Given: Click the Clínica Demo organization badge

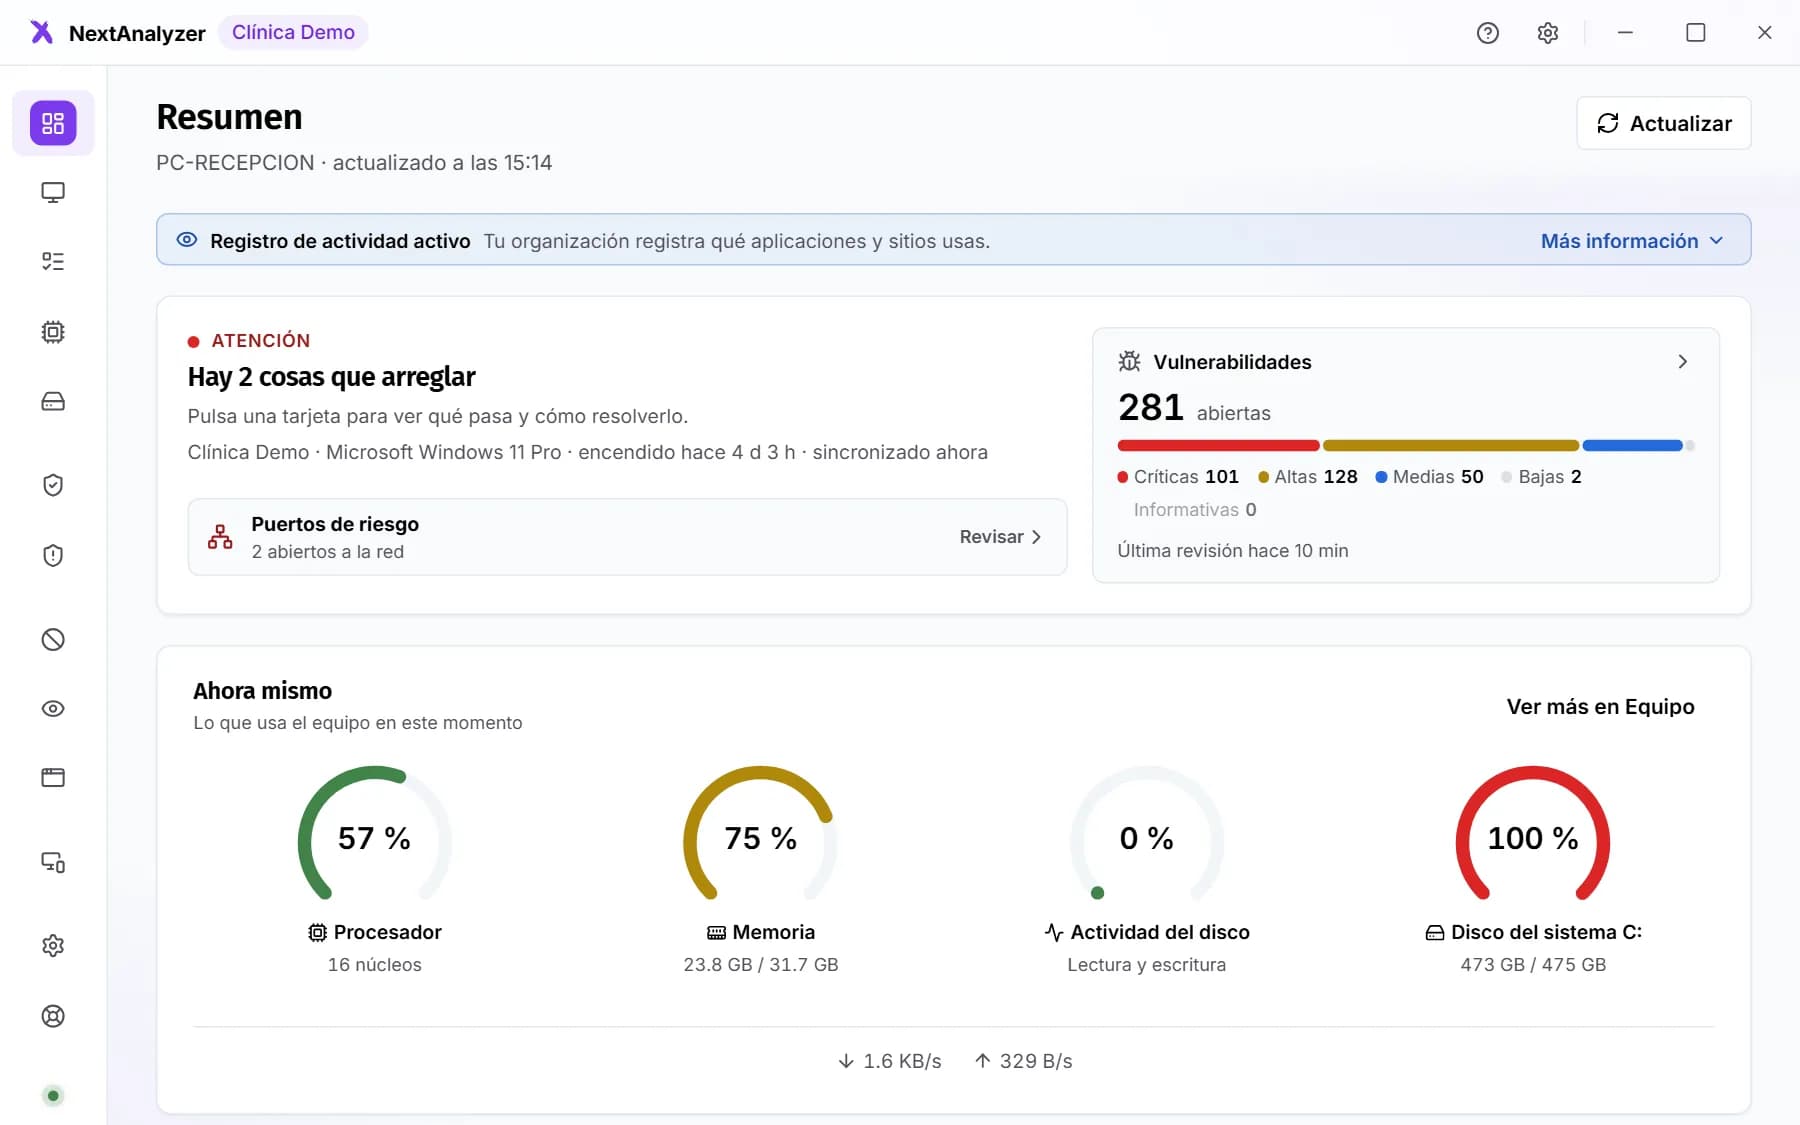Looking at the screenshot, I should click(x=293, y=32).
